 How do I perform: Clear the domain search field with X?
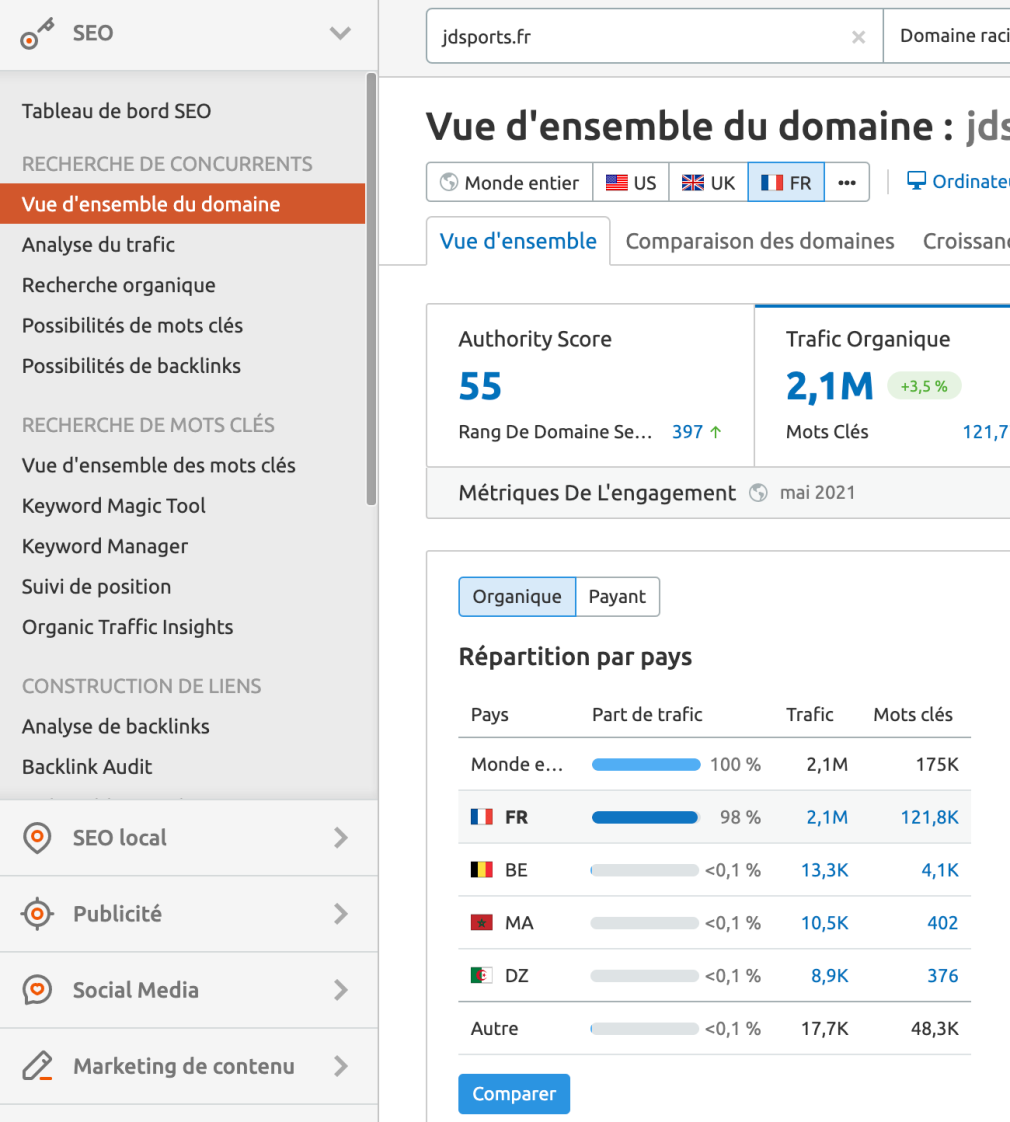[x=858, y=37]
